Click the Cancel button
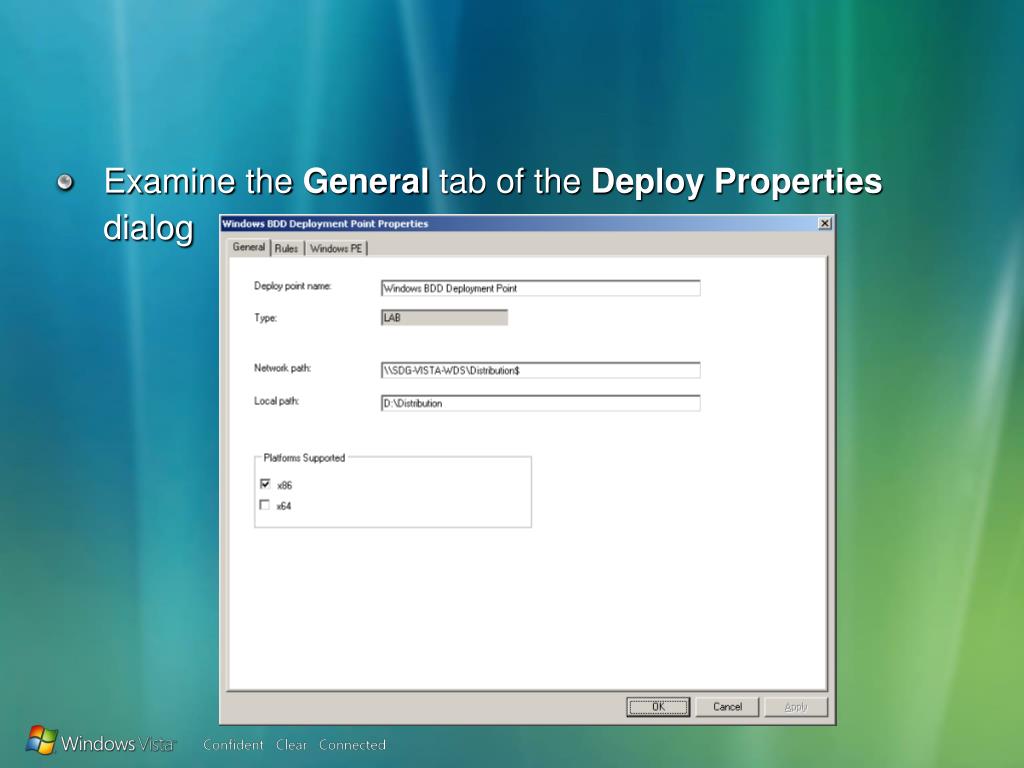The height and width of the screenshot is (768, 1024). pos(728,707)
